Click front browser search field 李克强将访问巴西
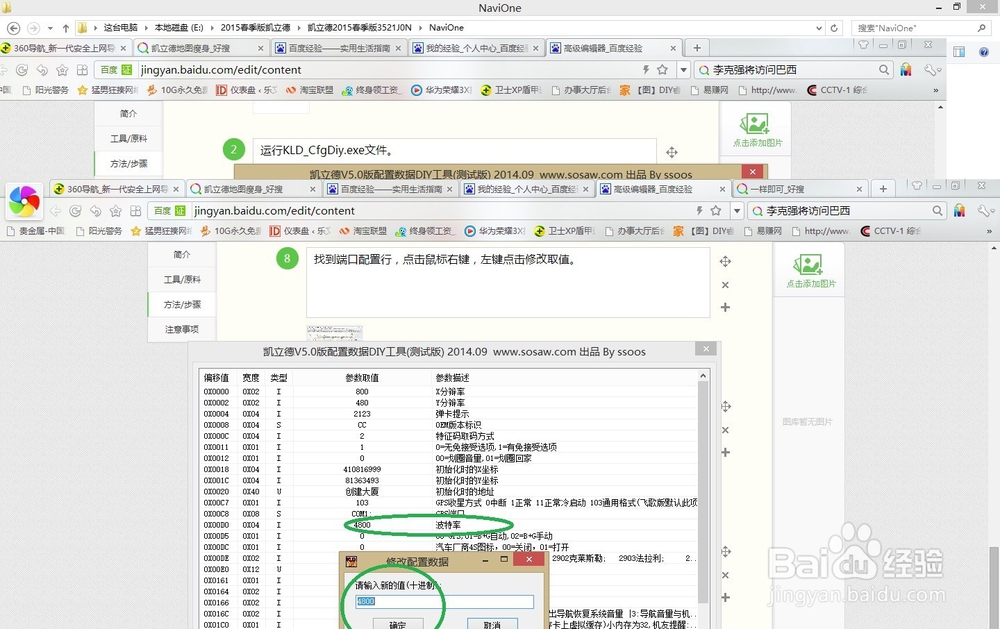1000x629 pixels. tap(845, 211)
